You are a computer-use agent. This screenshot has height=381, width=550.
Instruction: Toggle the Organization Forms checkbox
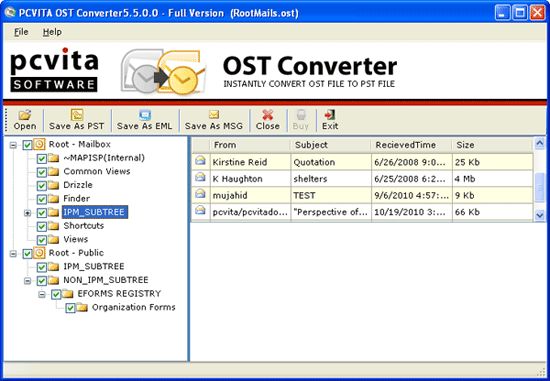pos(71,308)
